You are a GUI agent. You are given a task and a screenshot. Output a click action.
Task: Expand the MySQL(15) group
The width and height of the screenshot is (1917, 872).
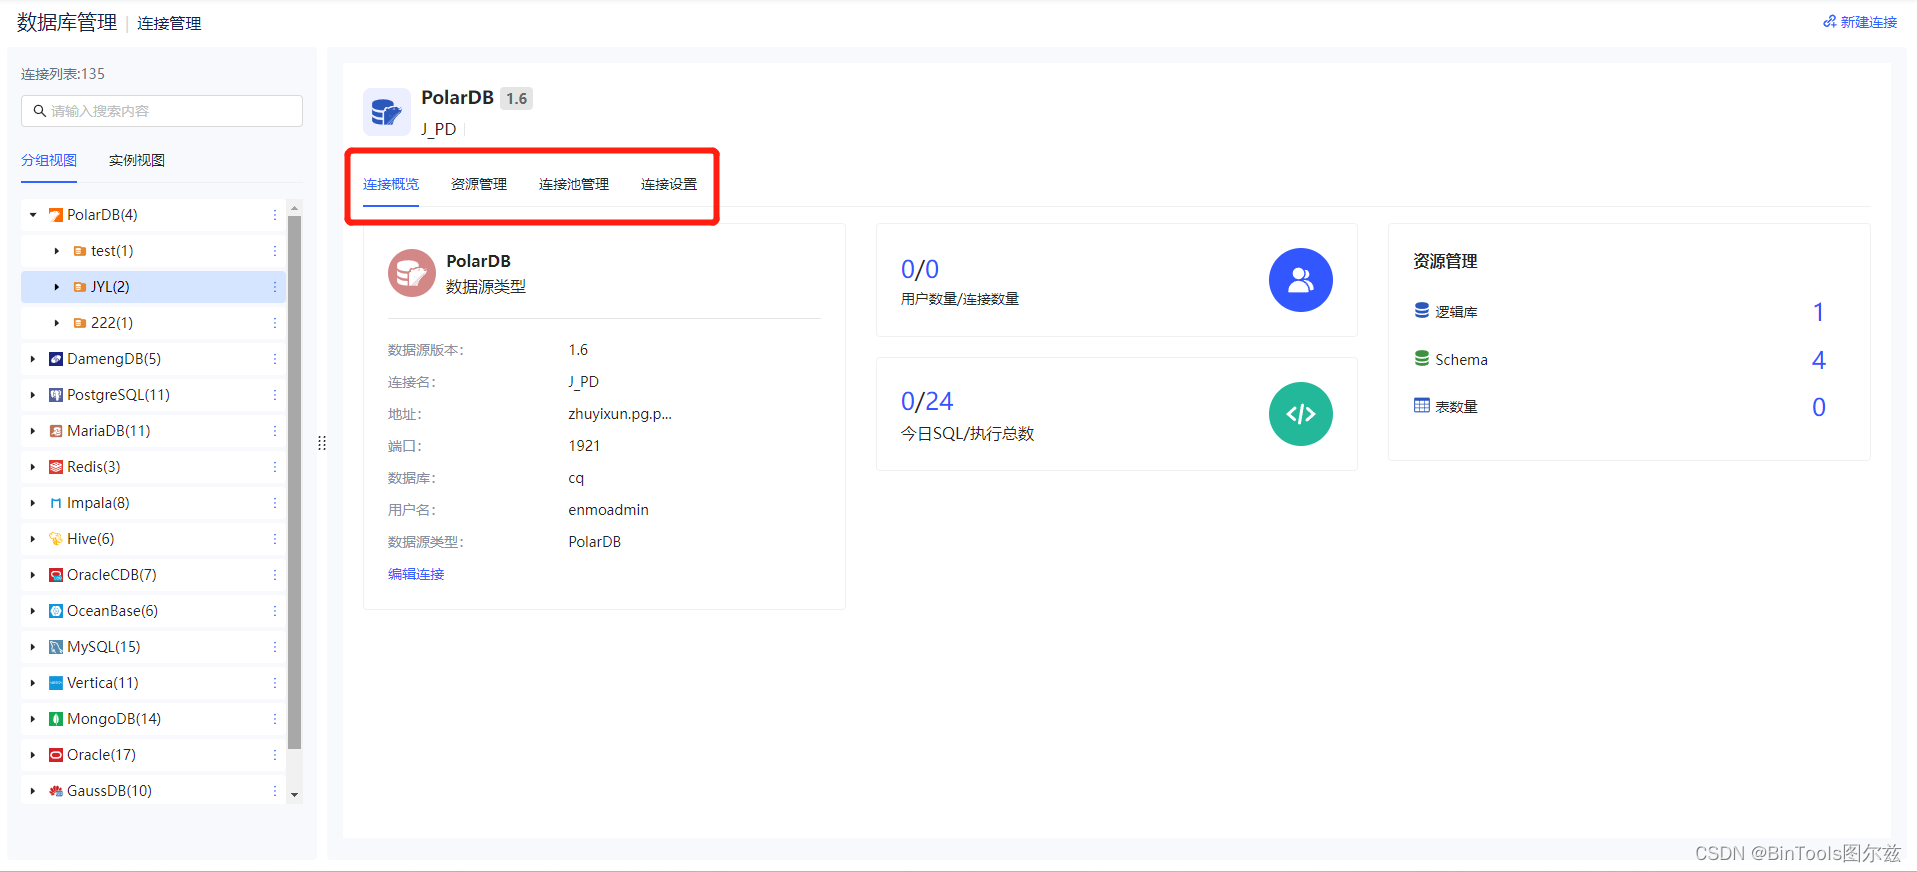coord(33,647)
